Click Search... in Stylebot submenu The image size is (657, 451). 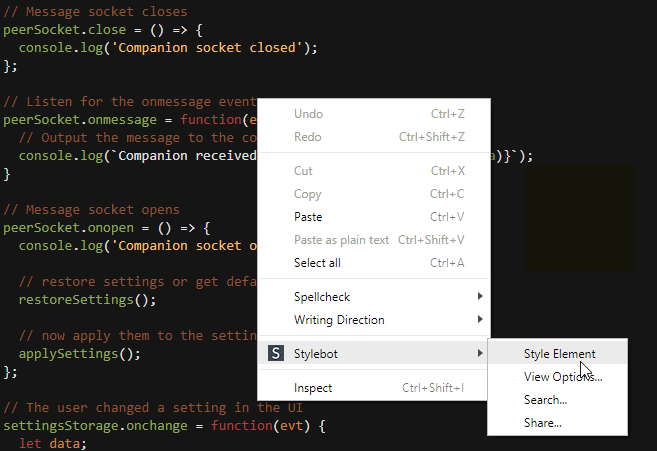pyautogui.click(x=545, y=400)
